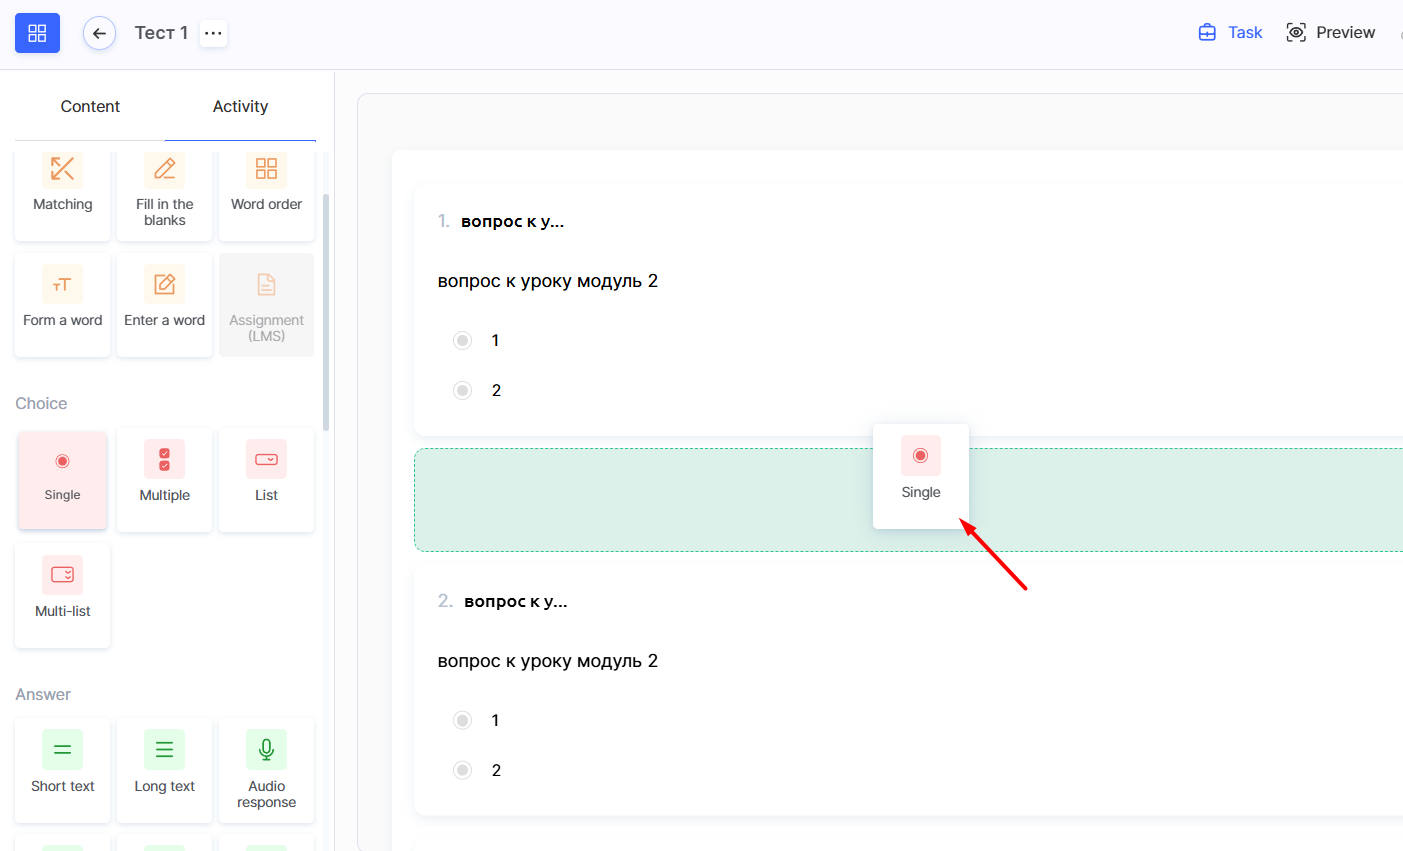The width and height of the screenshot is (1403, 851).
Task: Click the blue grid menu icon
Action: (x=37, y=33)
